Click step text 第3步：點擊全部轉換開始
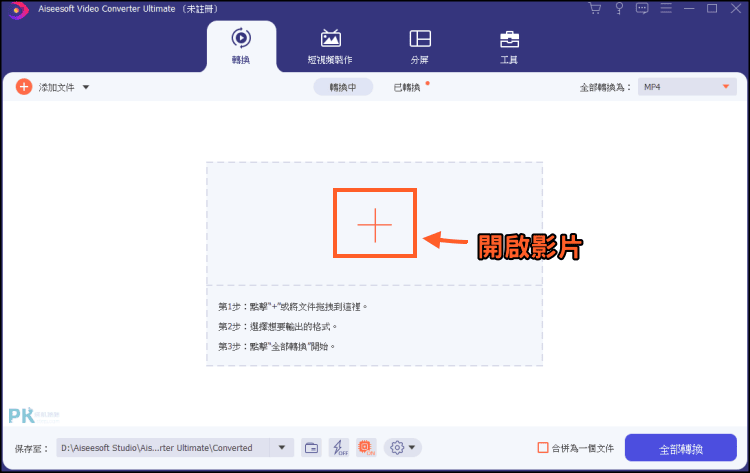This screenshot has height=473, width=750. [x=276, y=346]
